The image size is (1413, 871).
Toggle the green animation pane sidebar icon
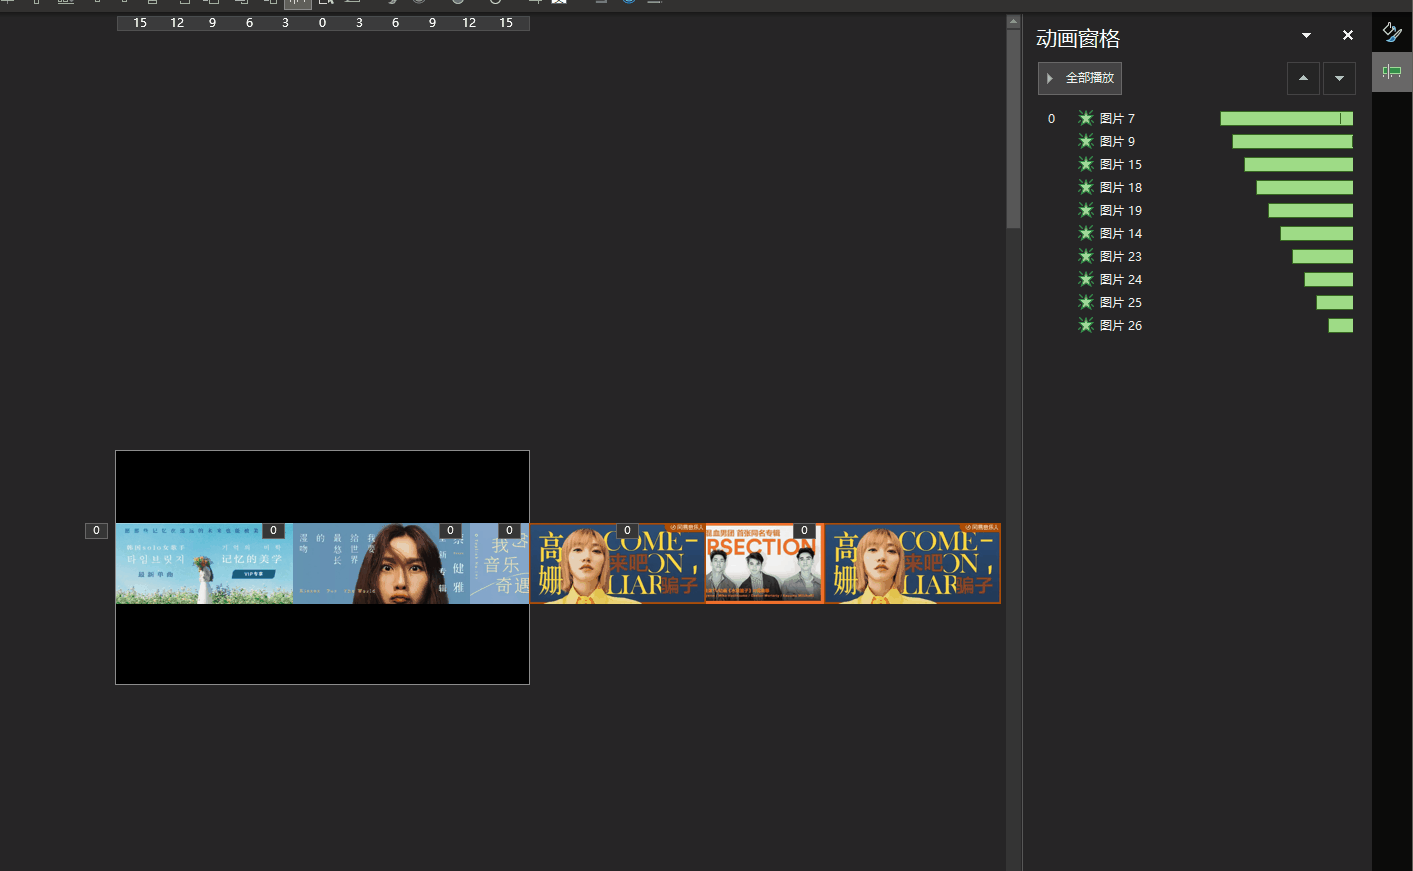(x=1392, y=72)
